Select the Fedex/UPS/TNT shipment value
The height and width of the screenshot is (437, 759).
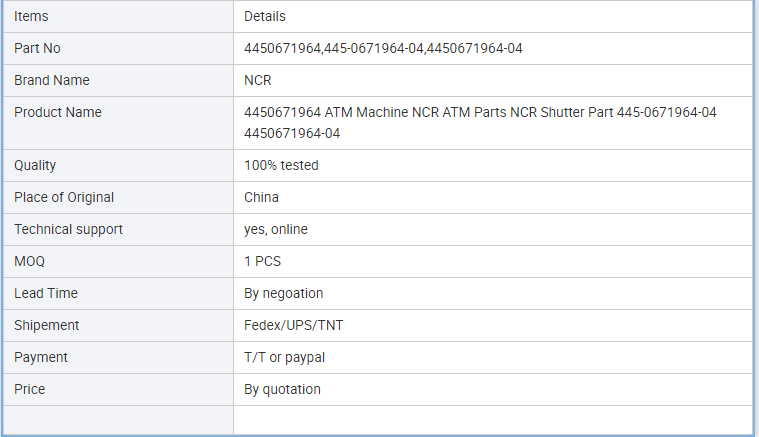294,325
